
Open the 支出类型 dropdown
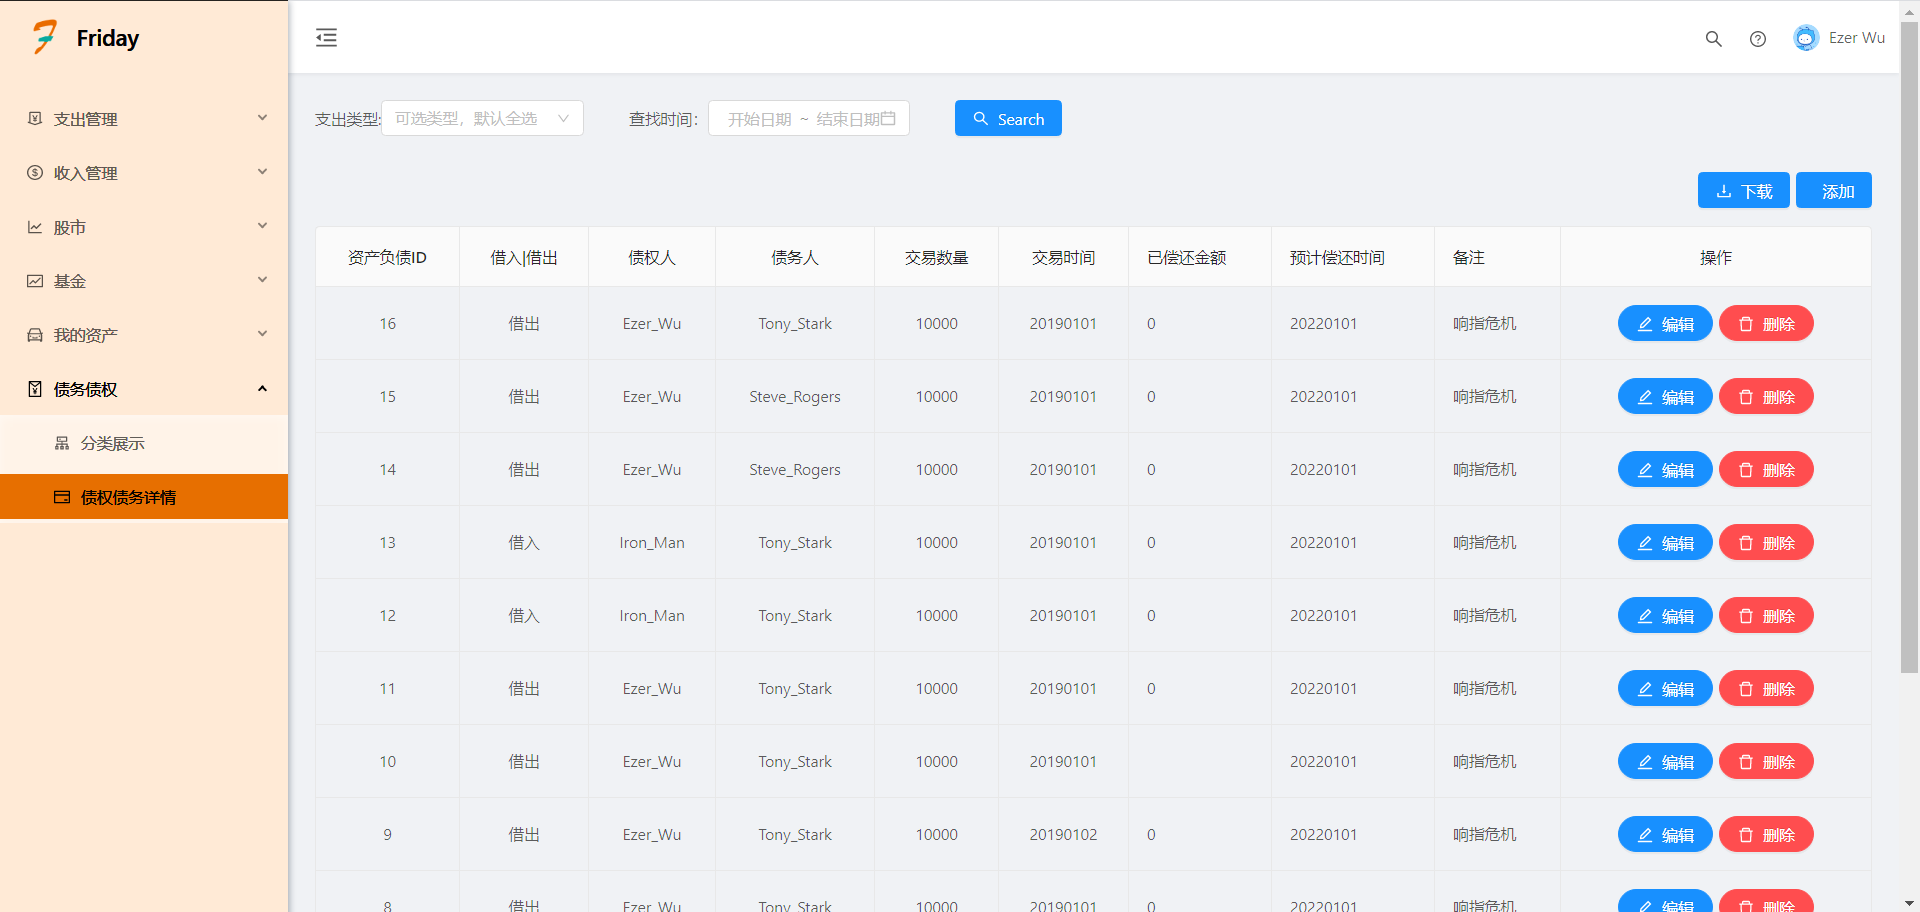482,118
